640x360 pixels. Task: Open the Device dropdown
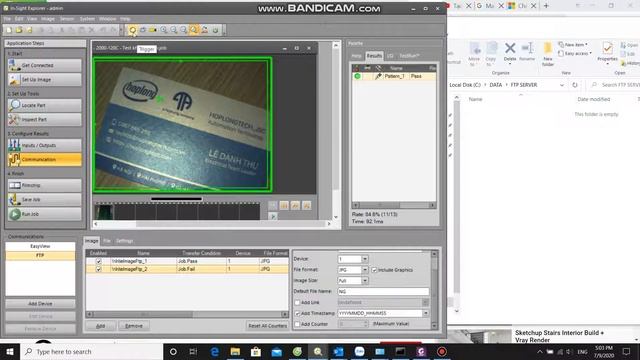[x=365, y=259]
